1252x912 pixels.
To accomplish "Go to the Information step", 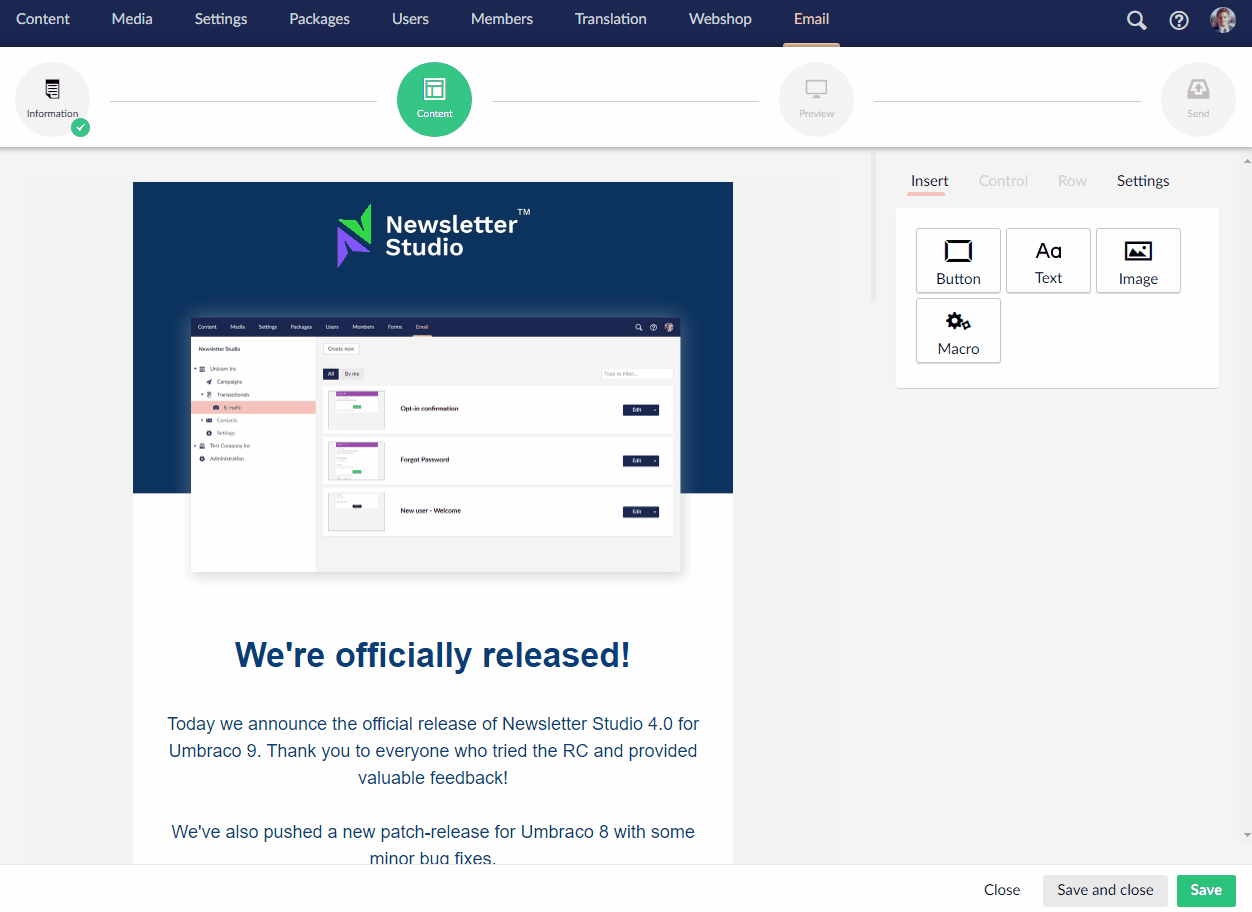I will coord(52,100).
